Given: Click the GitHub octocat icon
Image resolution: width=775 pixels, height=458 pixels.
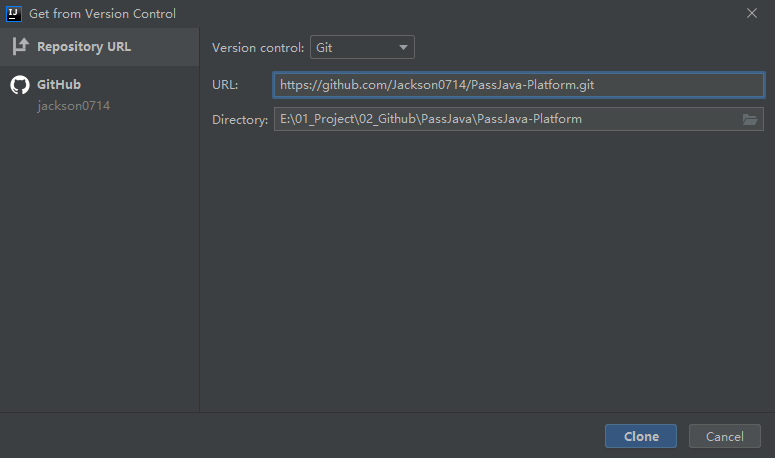Looking at the screenshot, I should [x=20, y=85].
